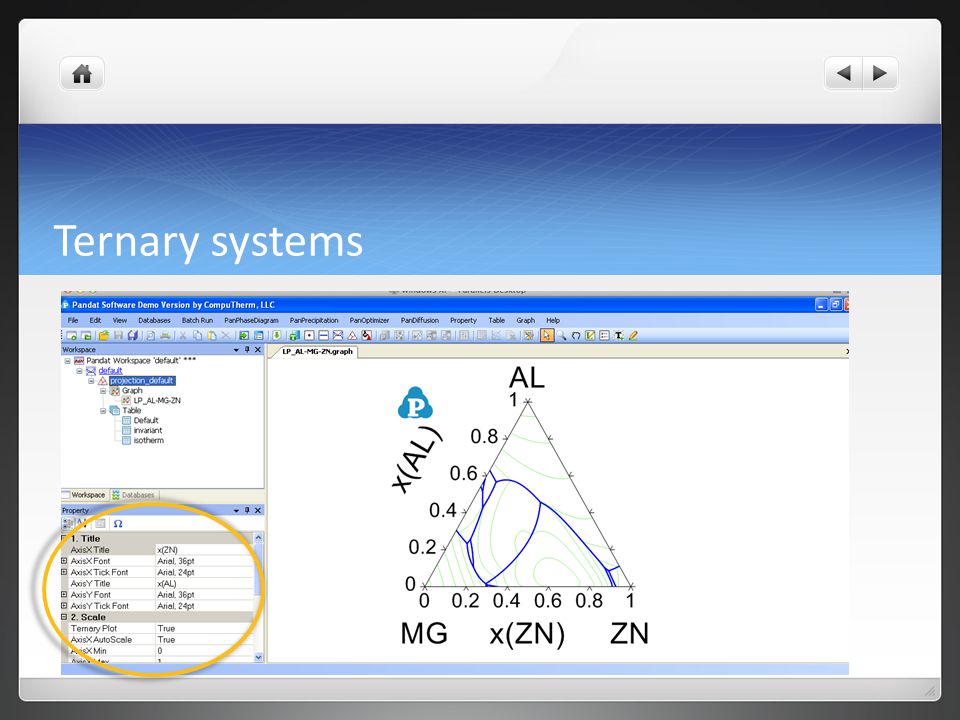Select the 'Default' table item
Viewport: 960px width, 720px height.
(x=146, y=421)
